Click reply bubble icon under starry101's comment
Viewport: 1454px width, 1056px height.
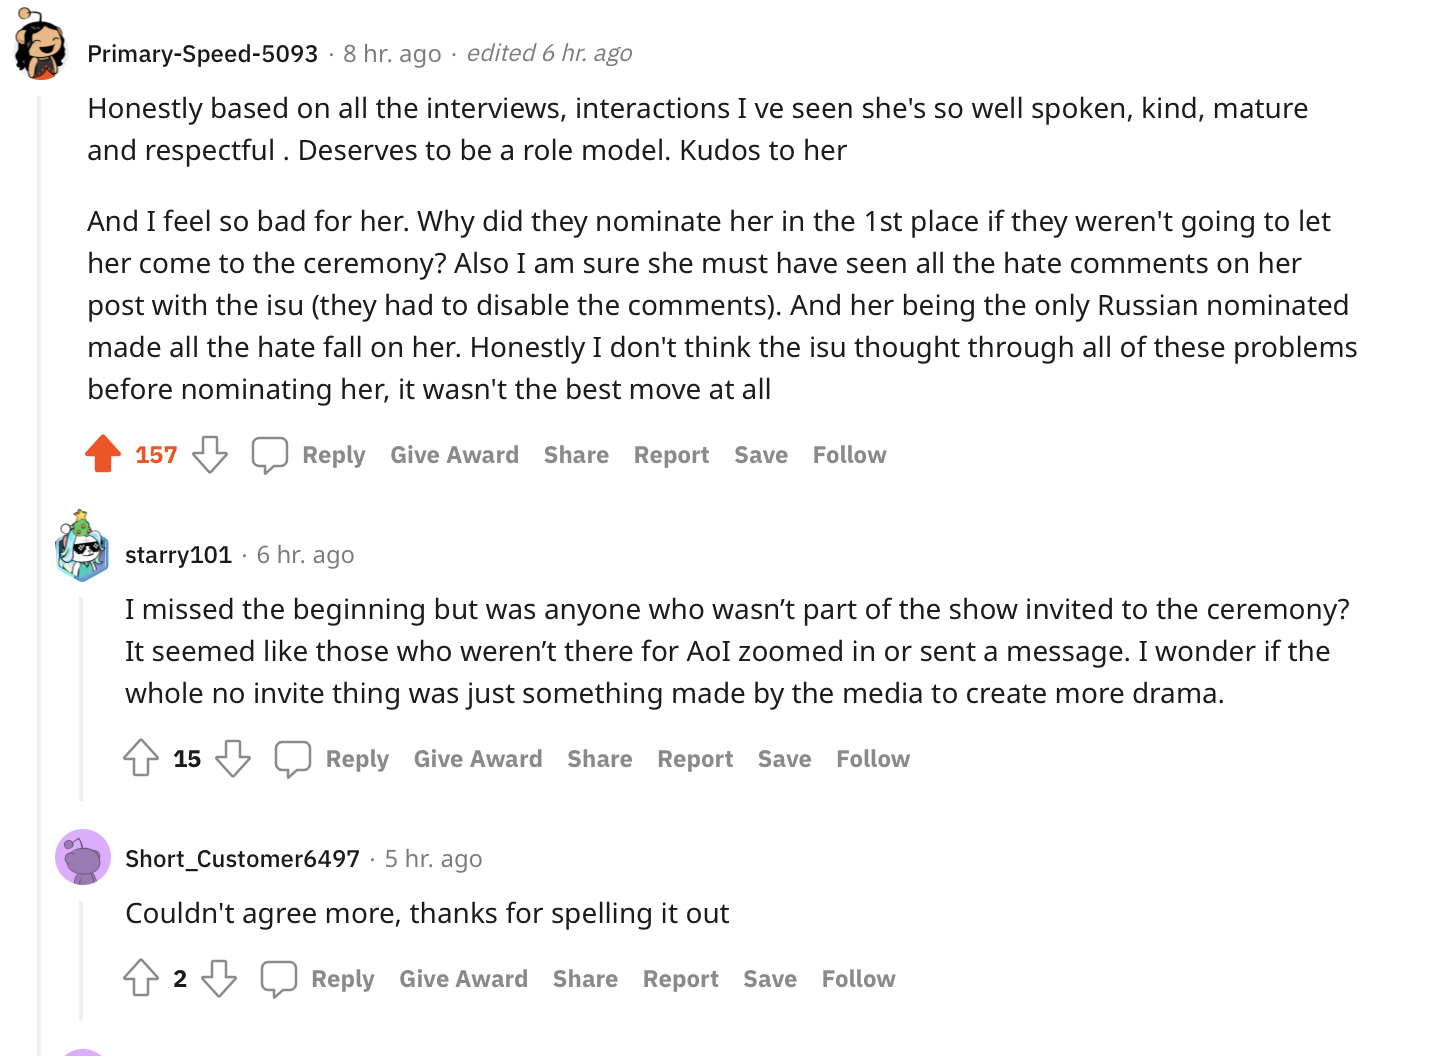tap(293, 758)
